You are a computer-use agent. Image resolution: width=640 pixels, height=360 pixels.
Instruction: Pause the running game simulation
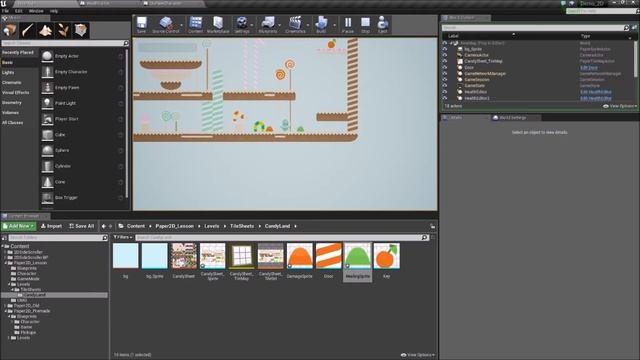pos(348,24)
